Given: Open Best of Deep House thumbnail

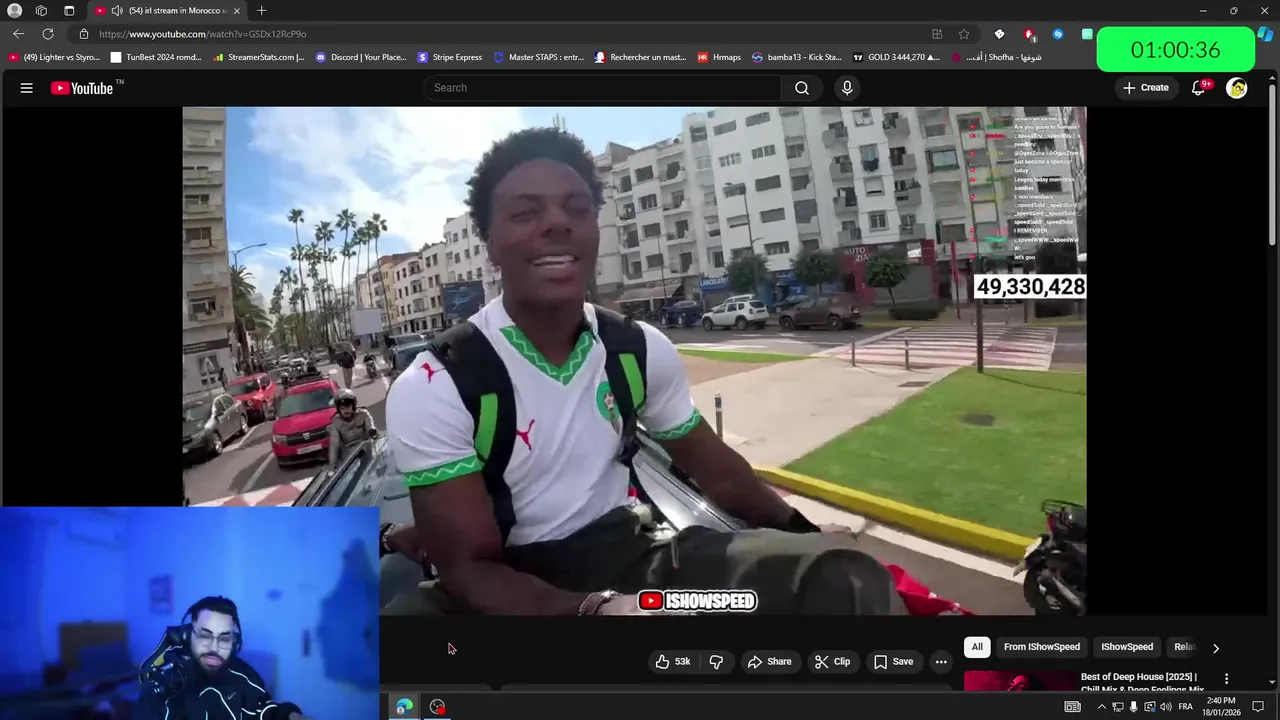Looking at the screenshot, I should tap(1018, 682).
